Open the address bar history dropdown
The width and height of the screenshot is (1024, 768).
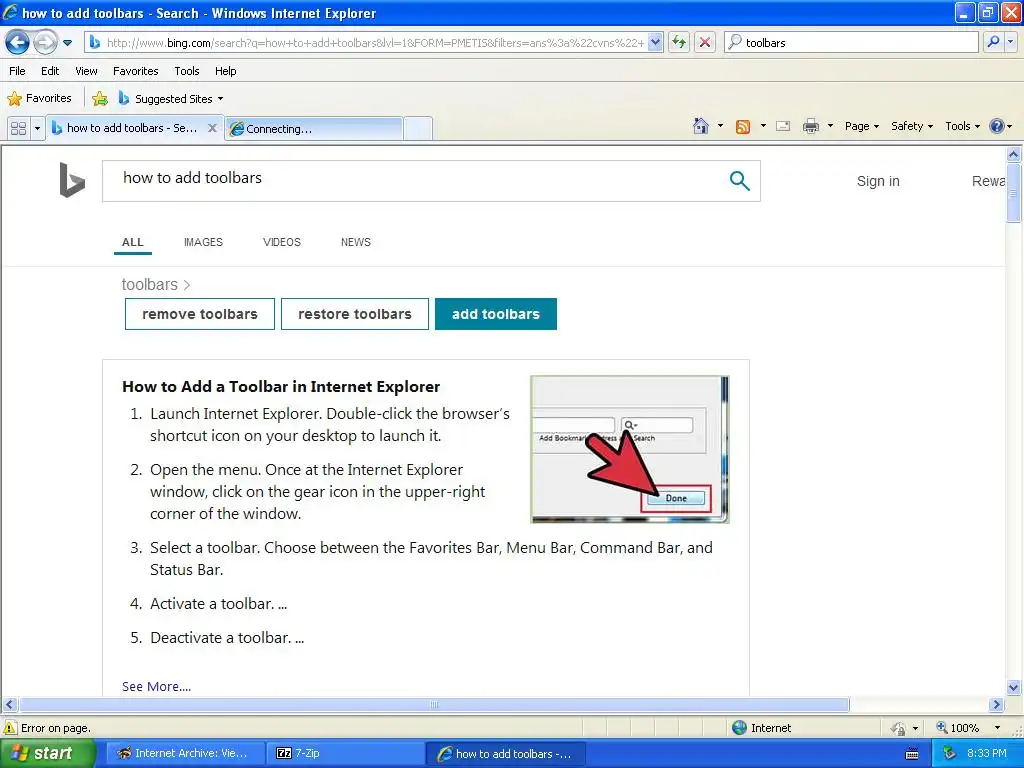[x=656, y=42]
